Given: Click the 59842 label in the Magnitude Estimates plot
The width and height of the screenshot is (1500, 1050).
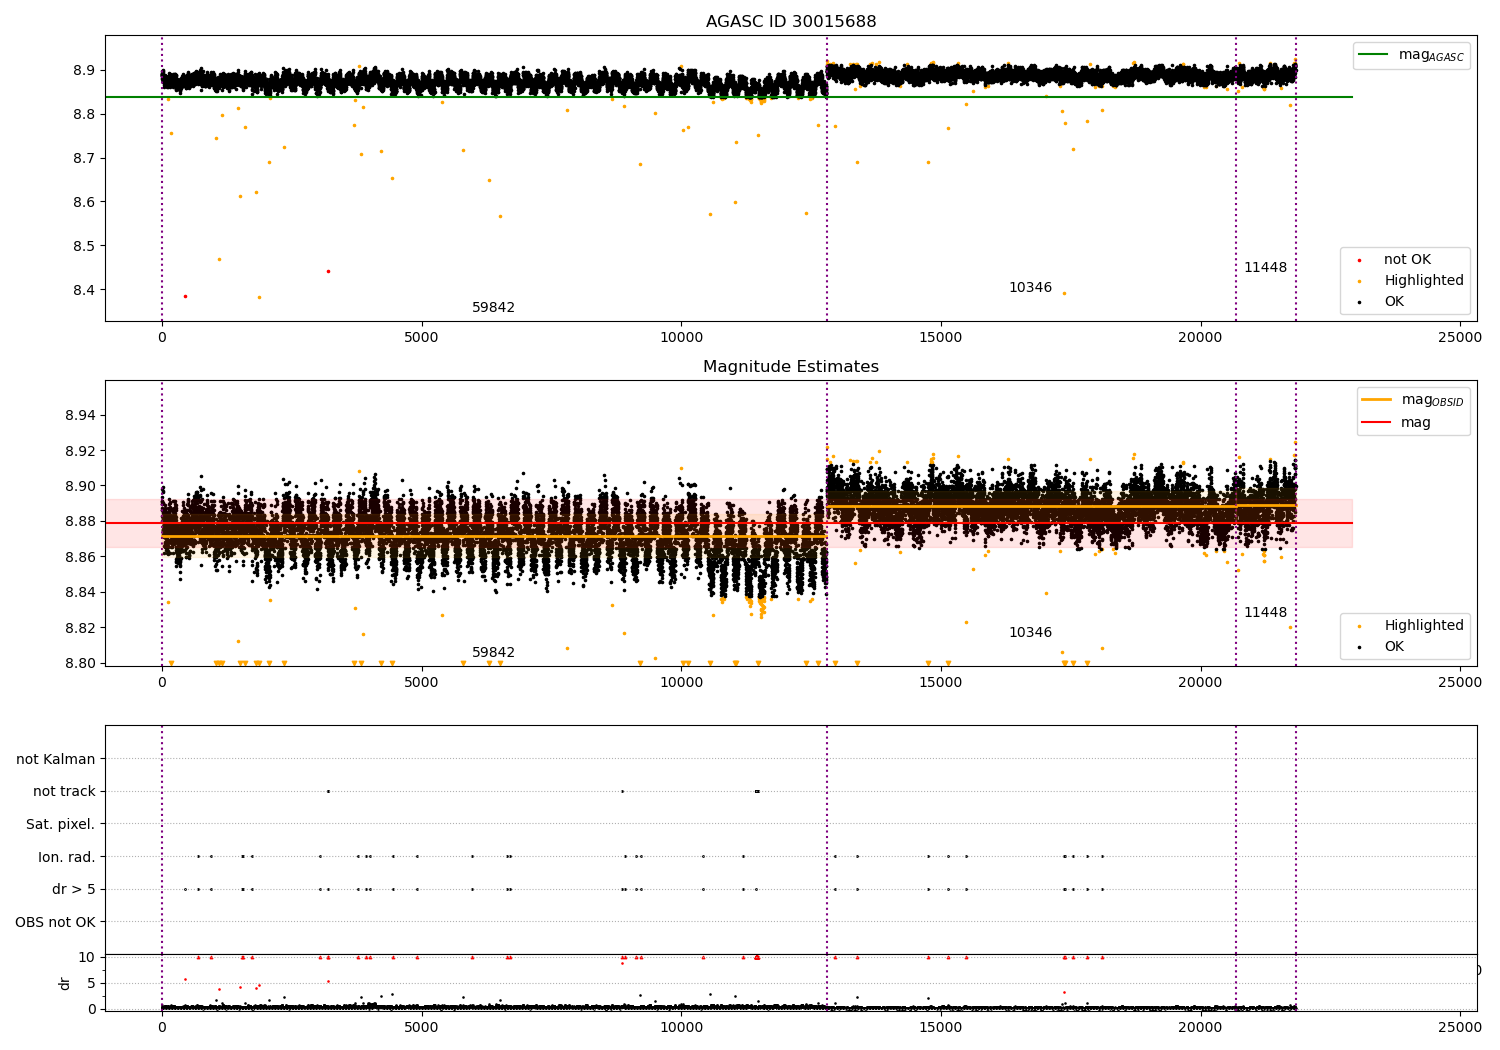Looking at the screenshot, I should pos(494,653).
